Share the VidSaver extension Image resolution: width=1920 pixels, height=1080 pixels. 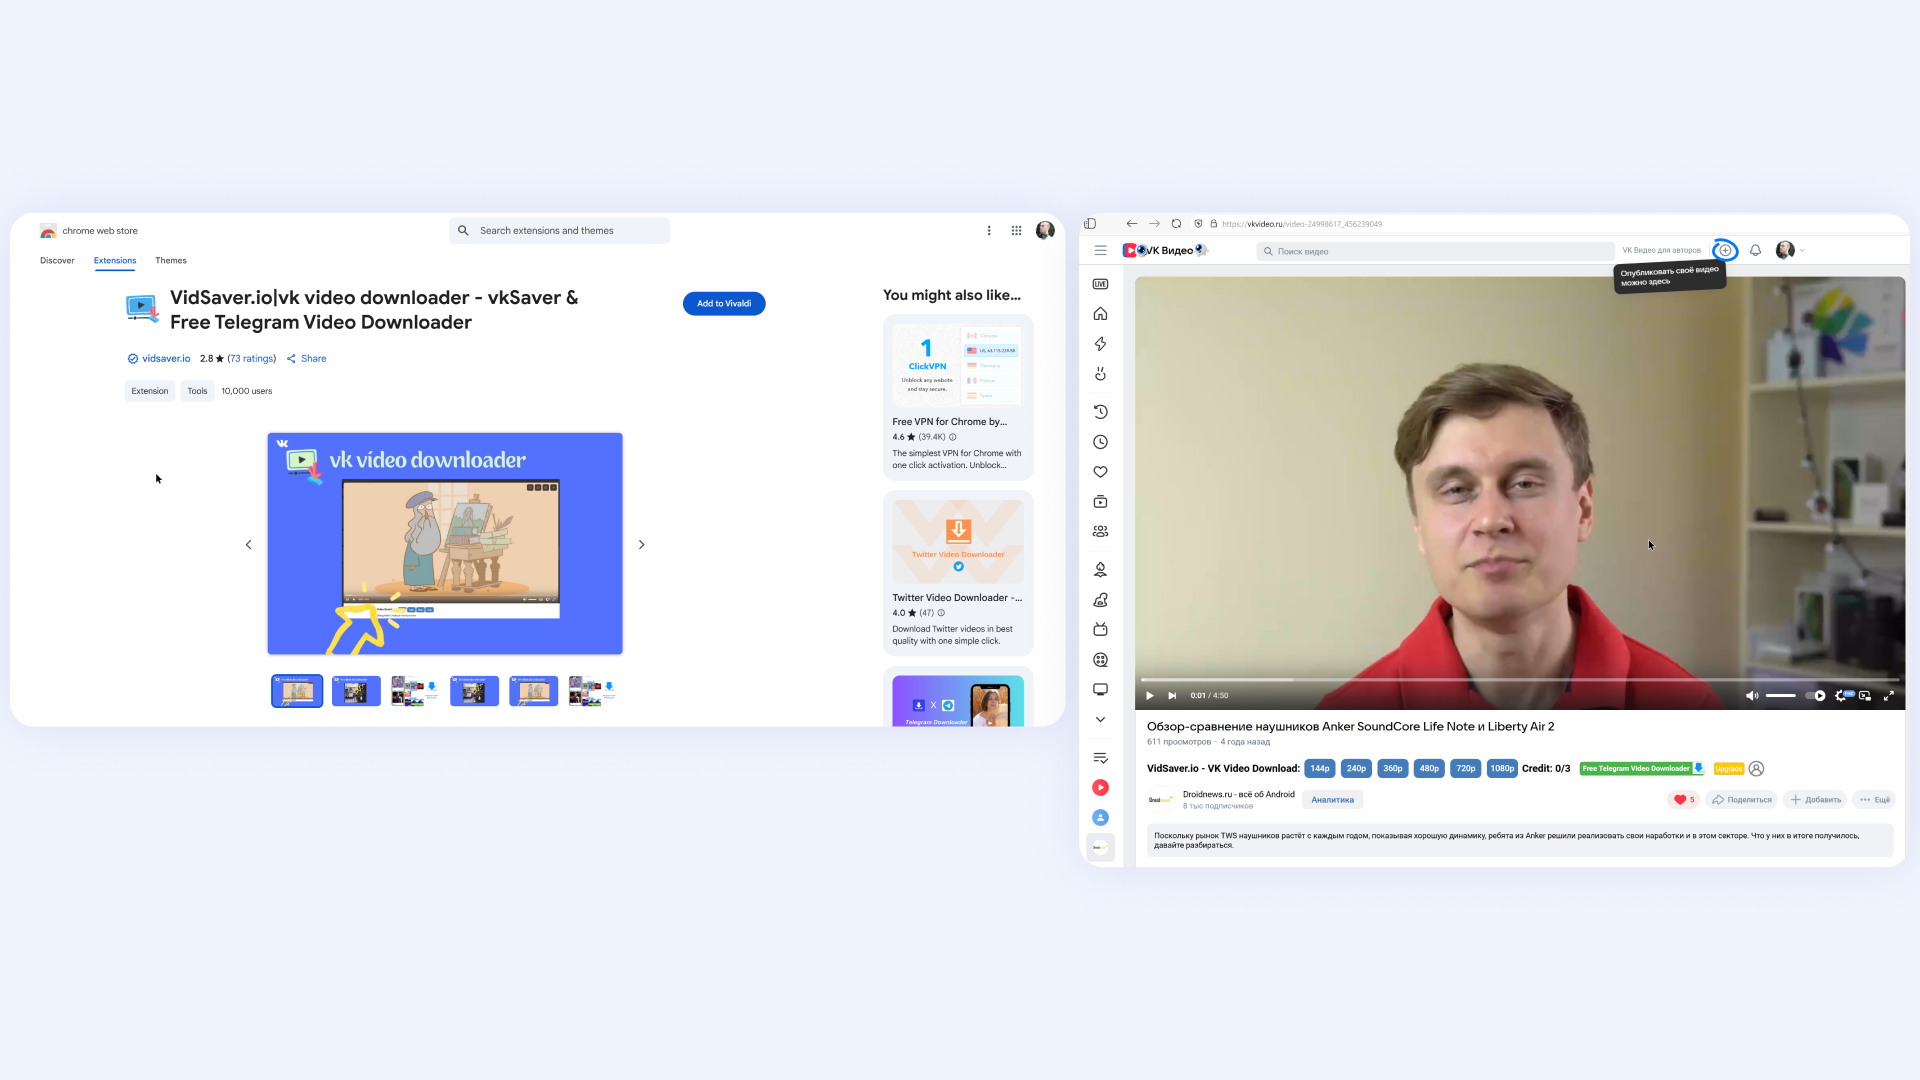point(307,359)
